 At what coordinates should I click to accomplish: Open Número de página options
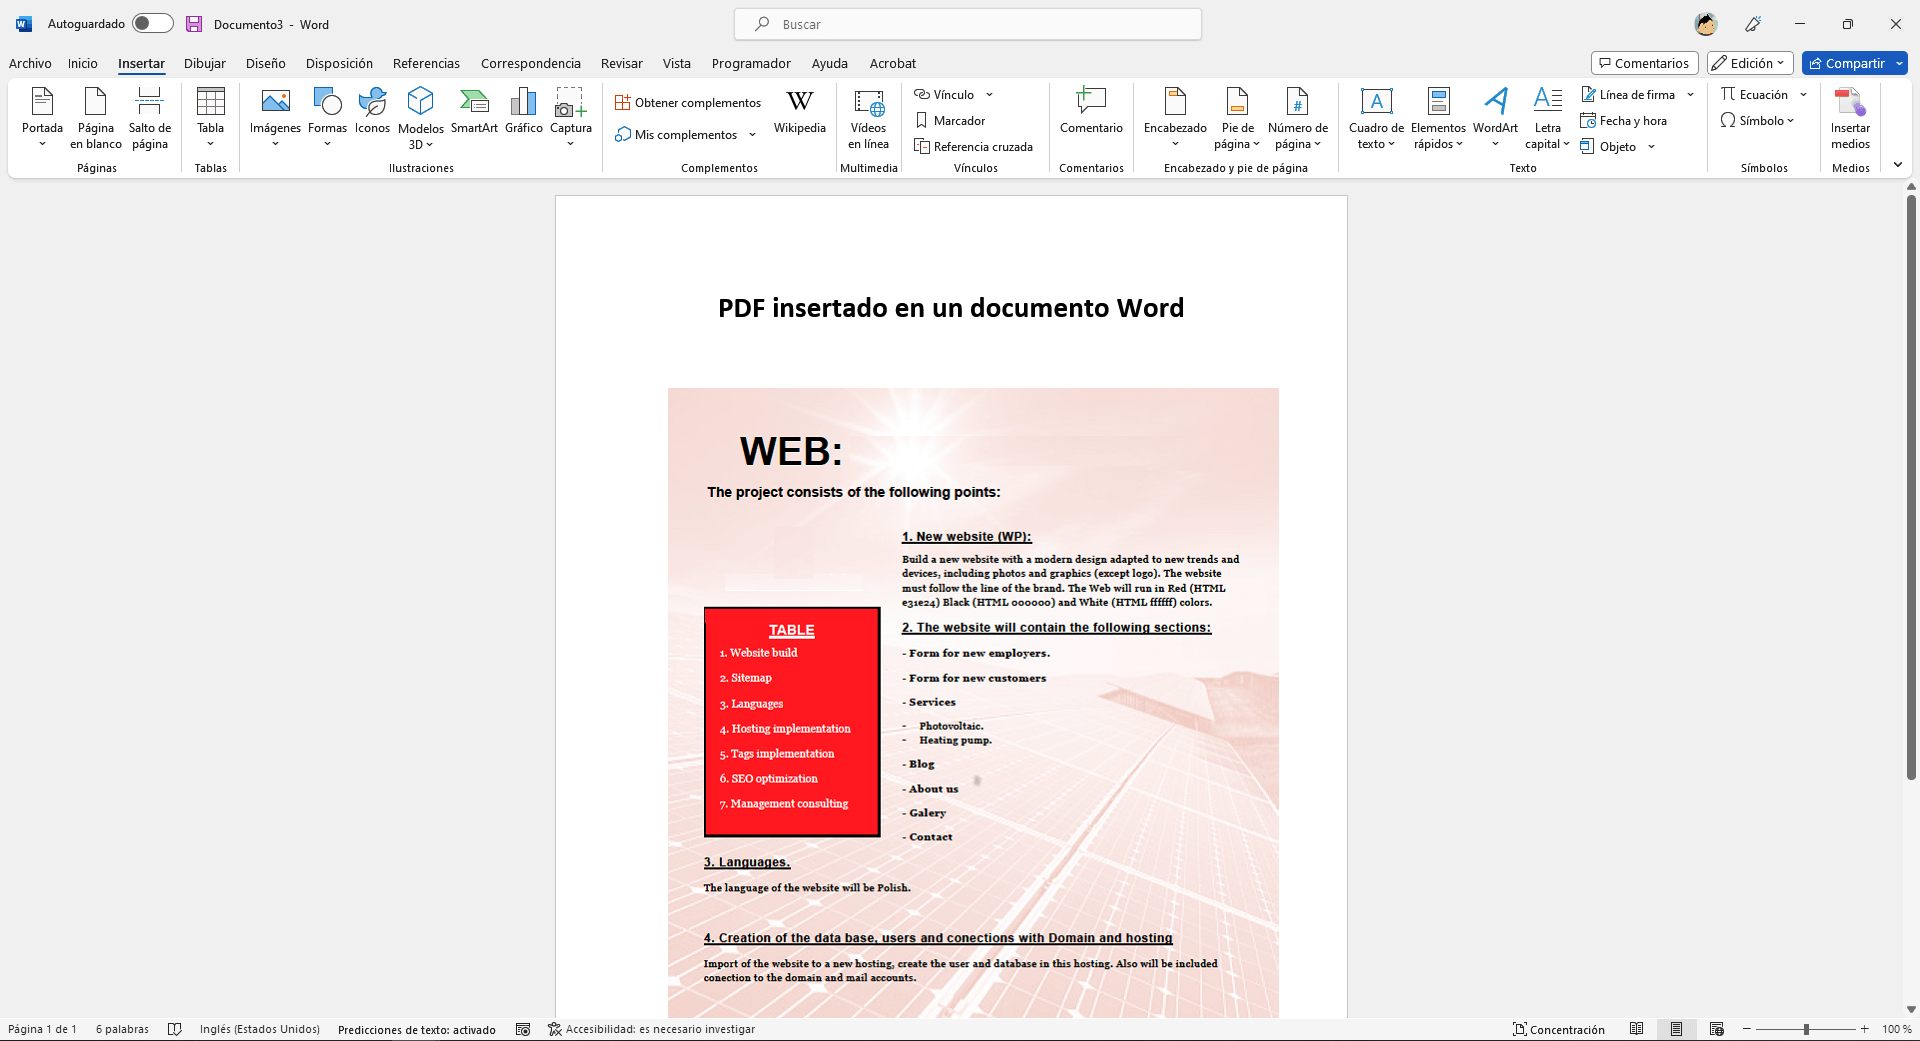tap(1298, 118)
